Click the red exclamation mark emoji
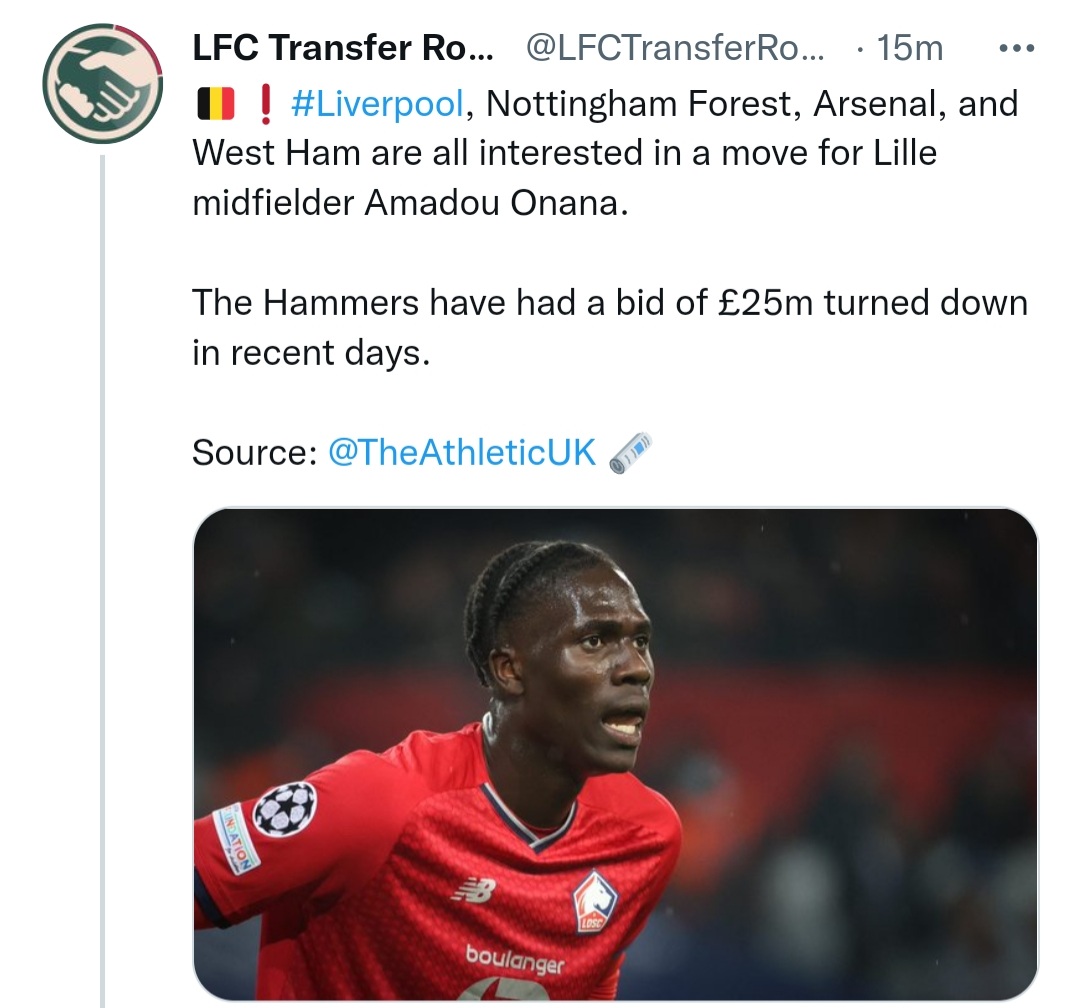Viewport: 1080px width, 1008px height. click(266, 103)
